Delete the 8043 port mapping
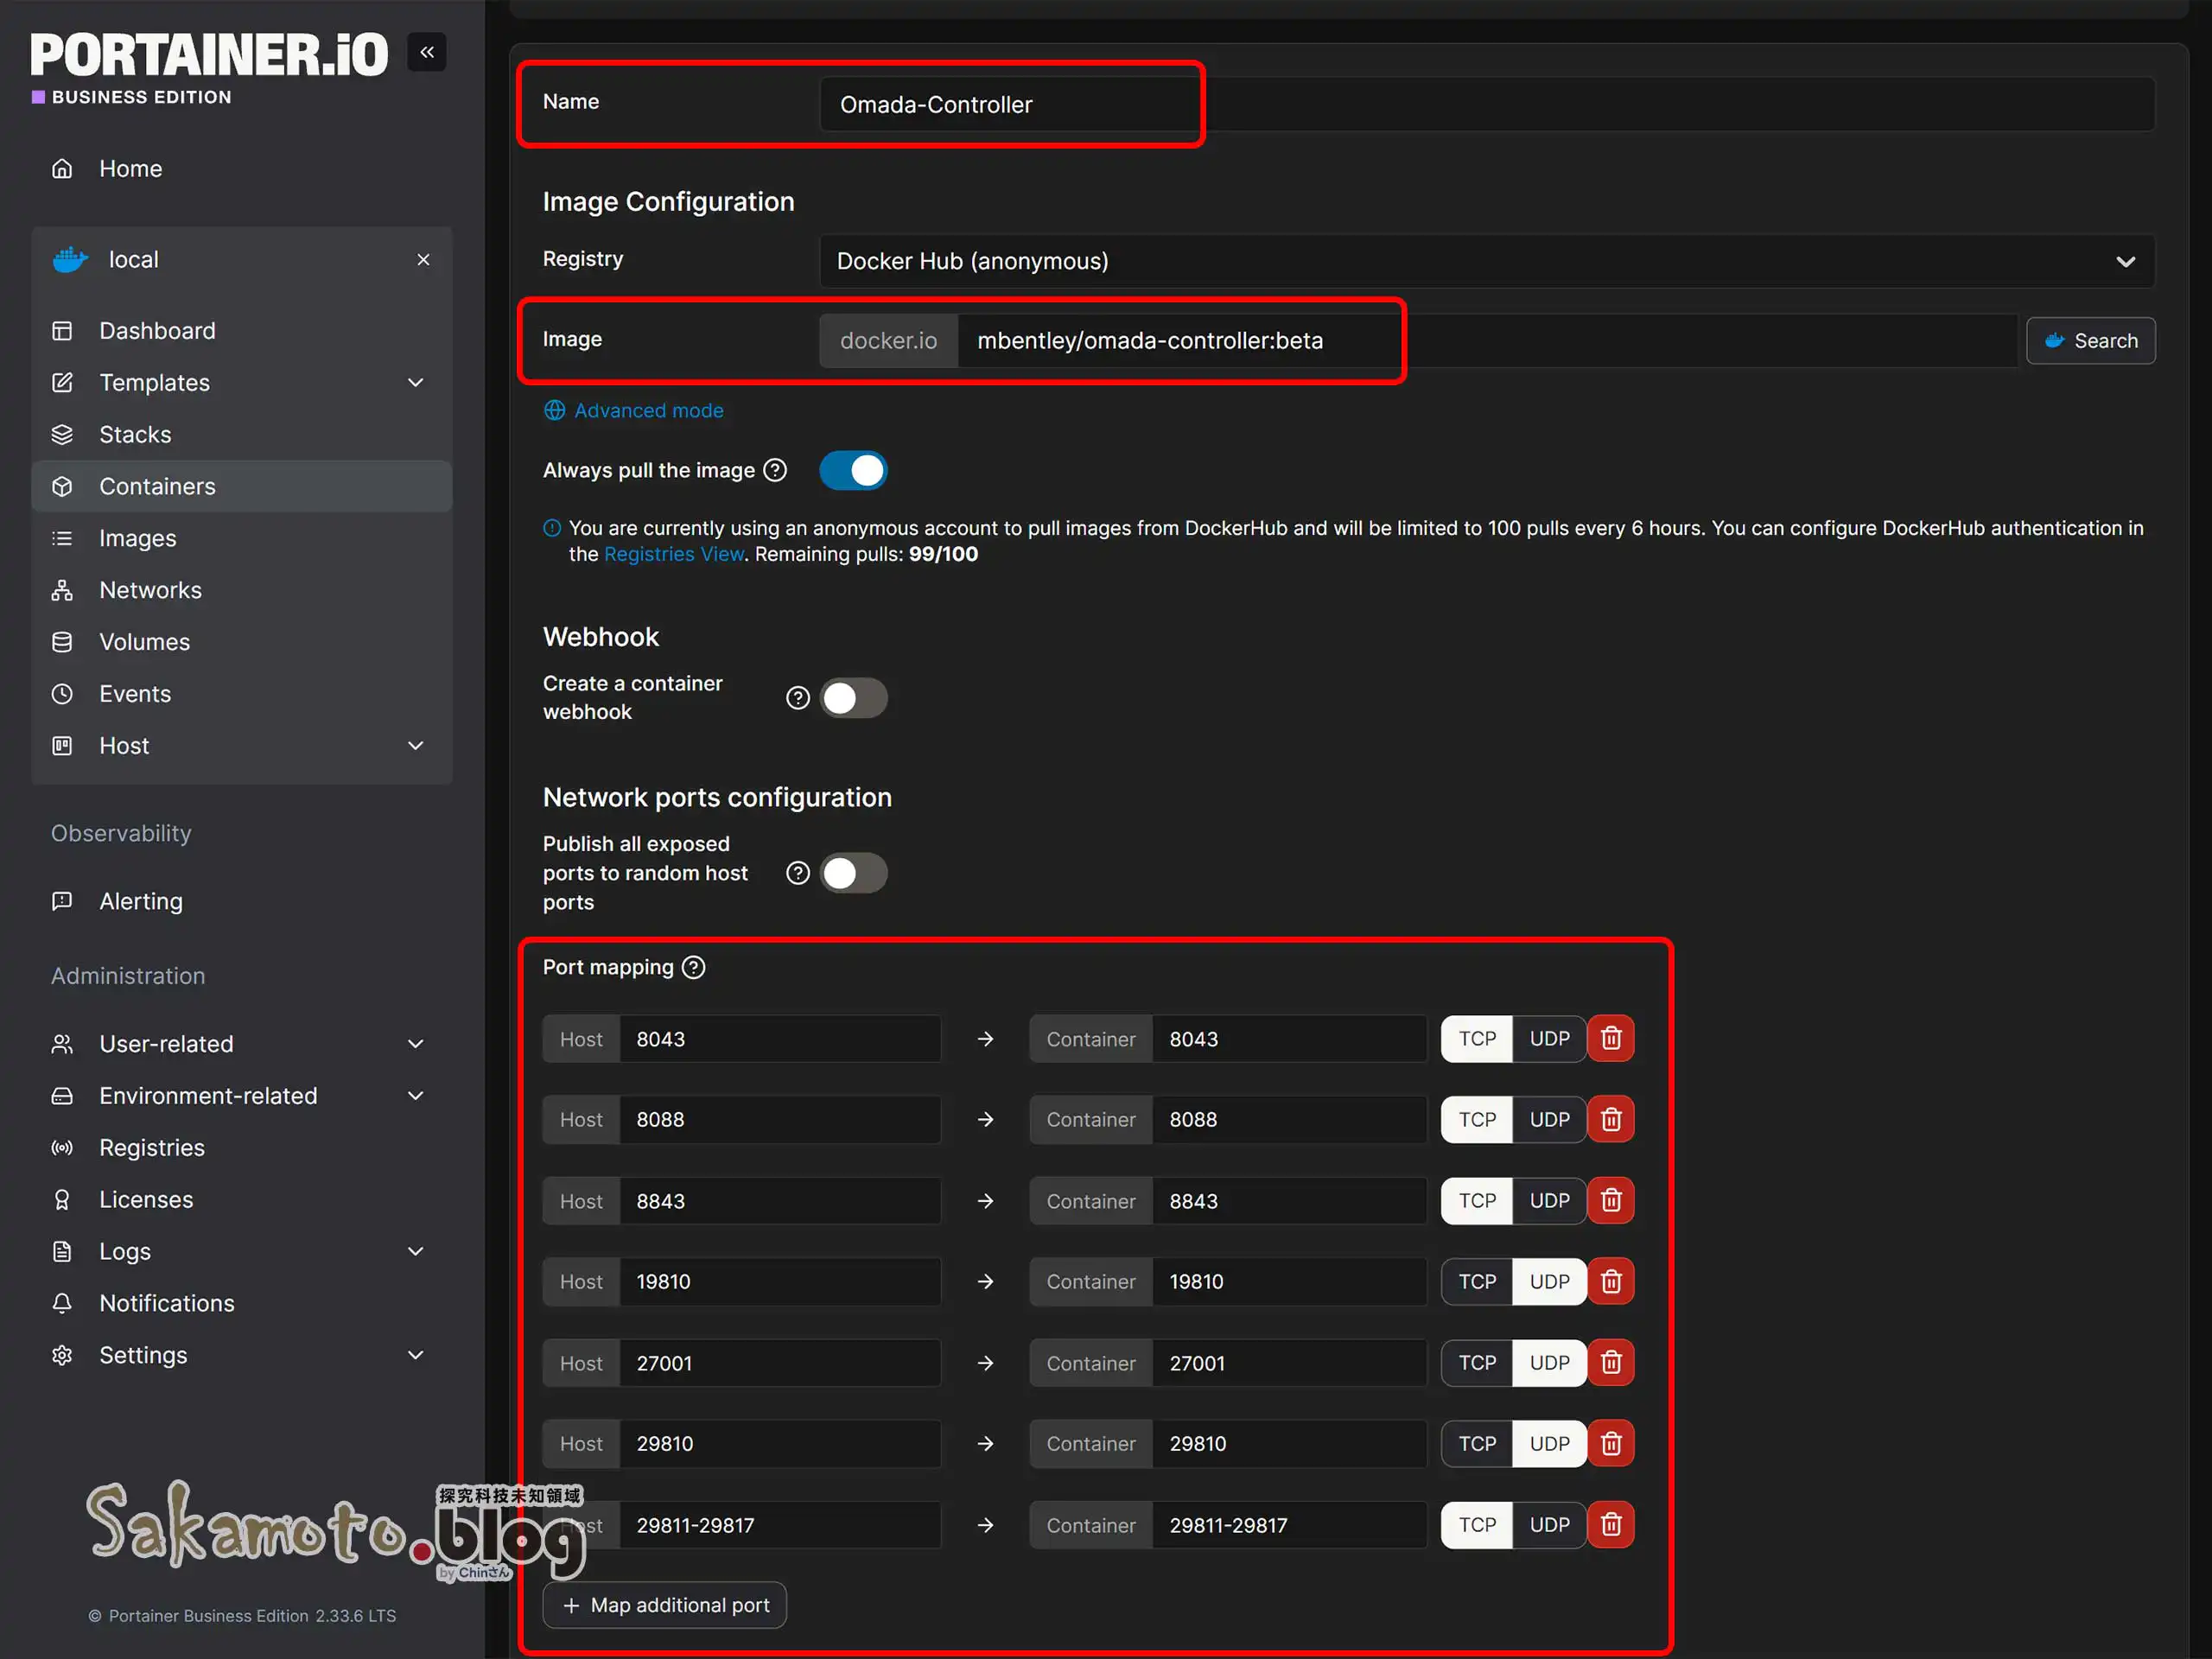 1611,1039
